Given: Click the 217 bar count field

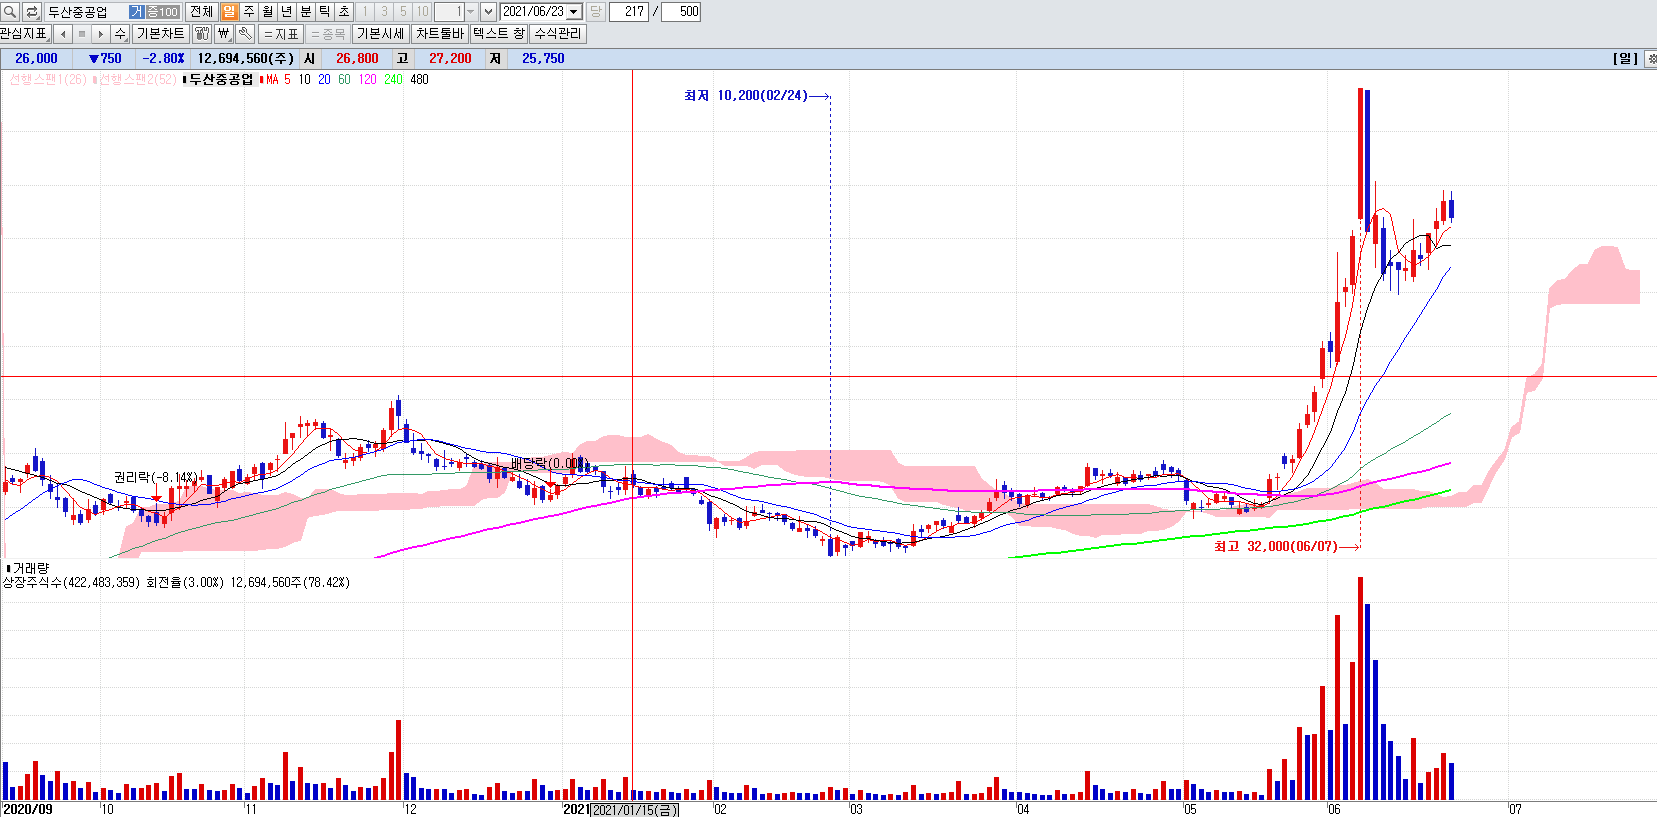Looking at the screenshot, I should (629, 12).
